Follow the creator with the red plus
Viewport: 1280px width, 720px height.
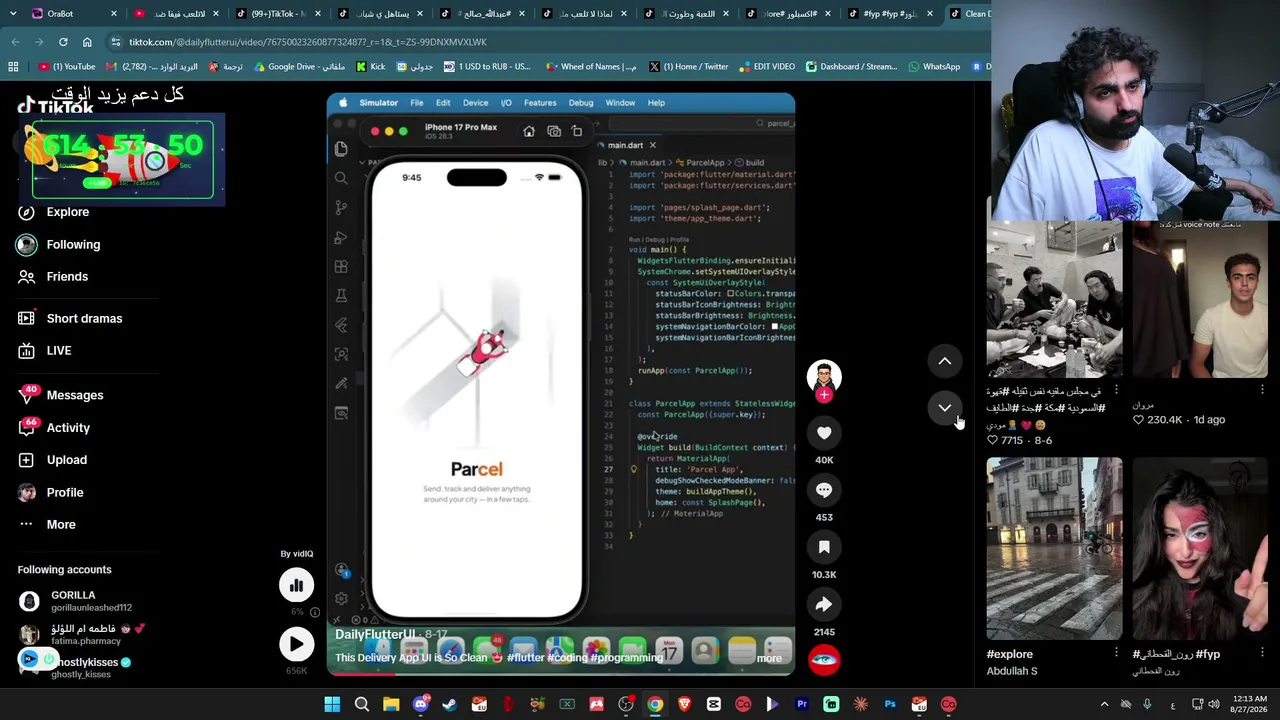pyautogui.click(x=824, y=395)
